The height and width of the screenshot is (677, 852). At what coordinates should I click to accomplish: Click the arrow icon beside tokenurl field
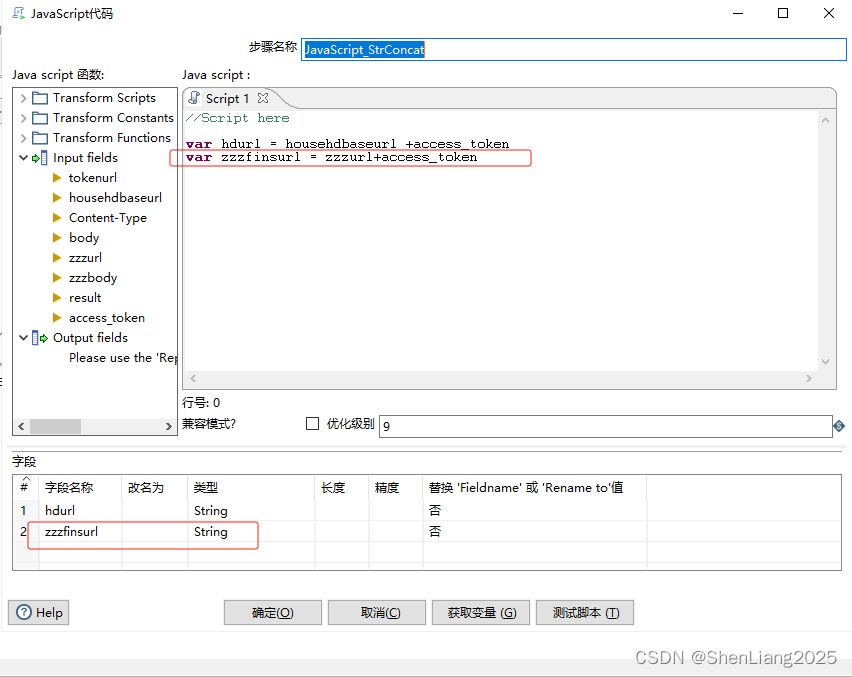click(57, 177)
